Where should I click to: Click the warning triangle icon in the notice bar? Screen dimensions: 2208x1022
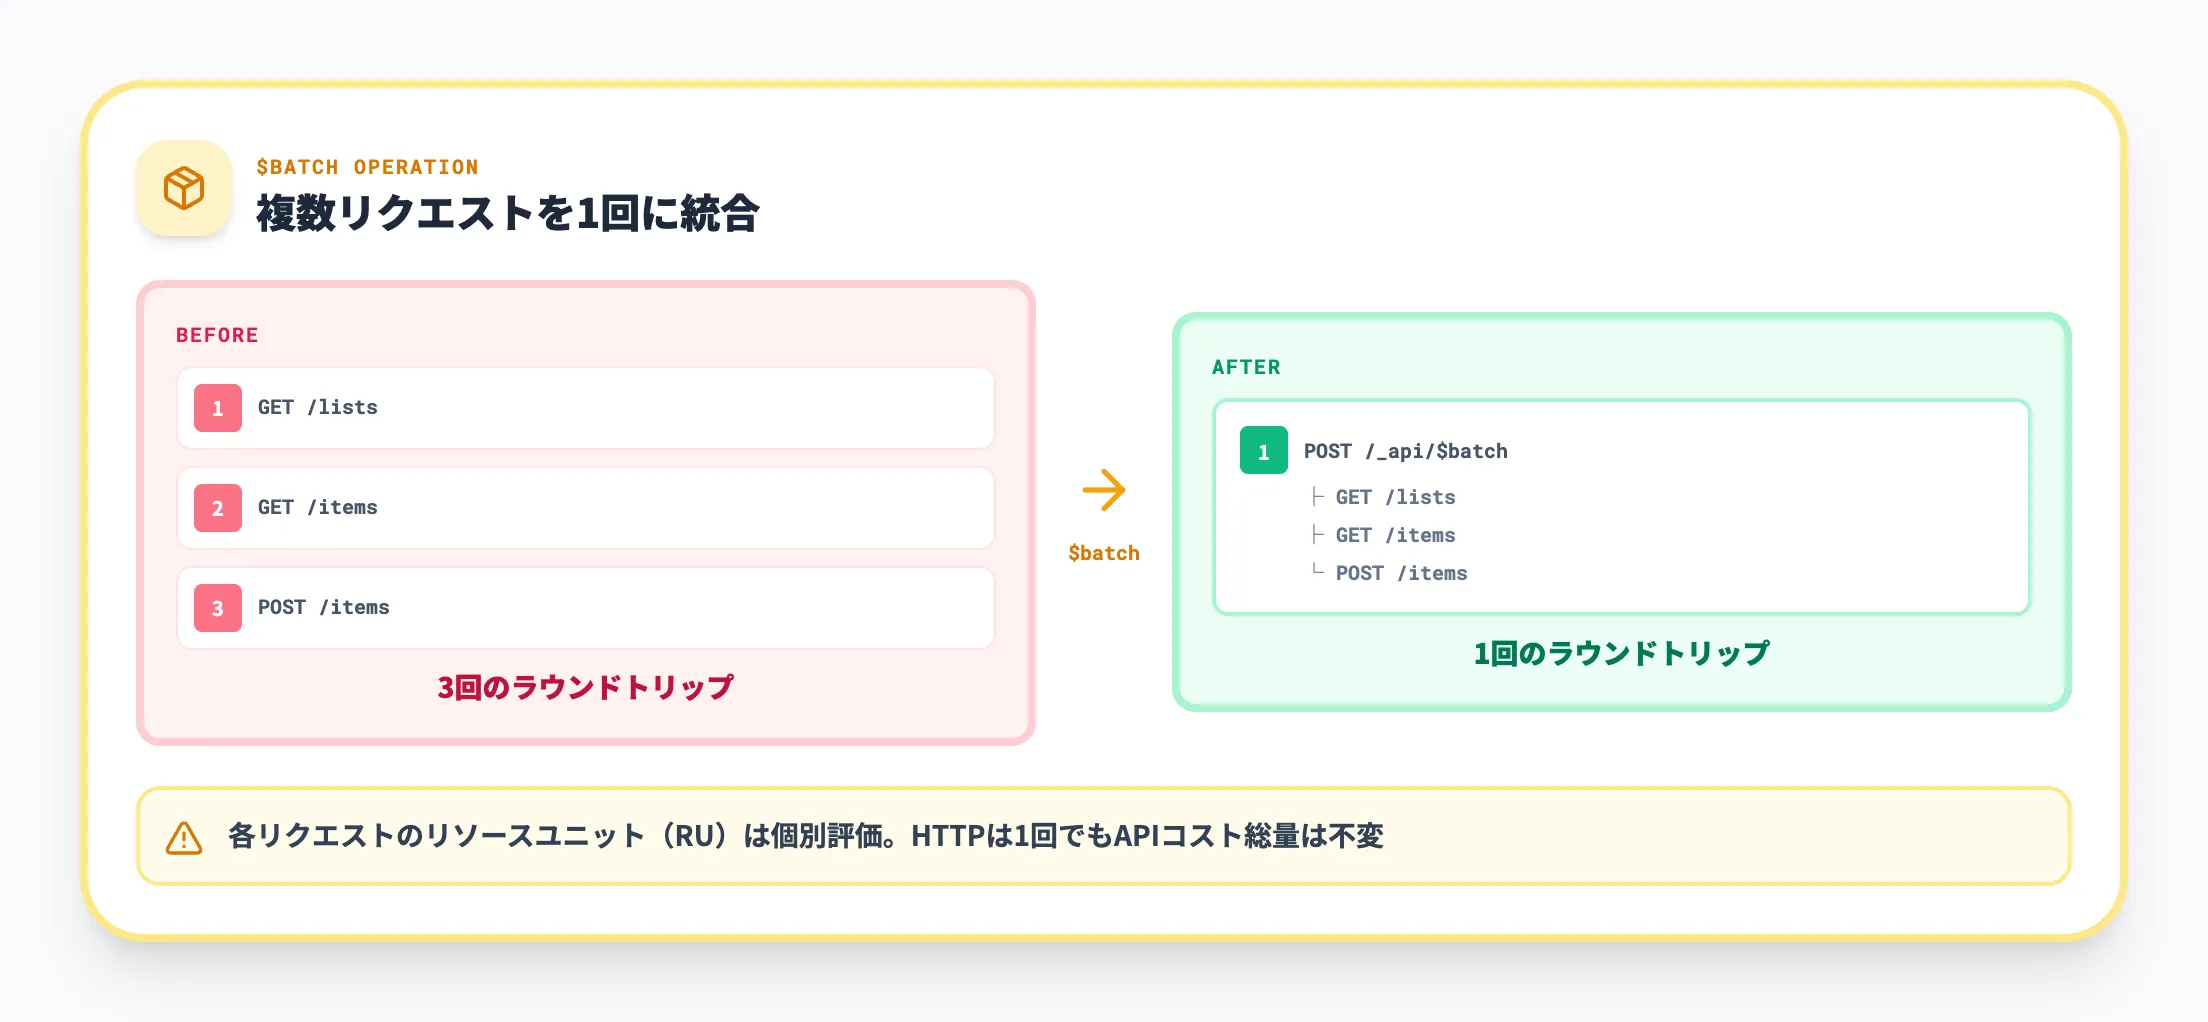tap(182, 838)
